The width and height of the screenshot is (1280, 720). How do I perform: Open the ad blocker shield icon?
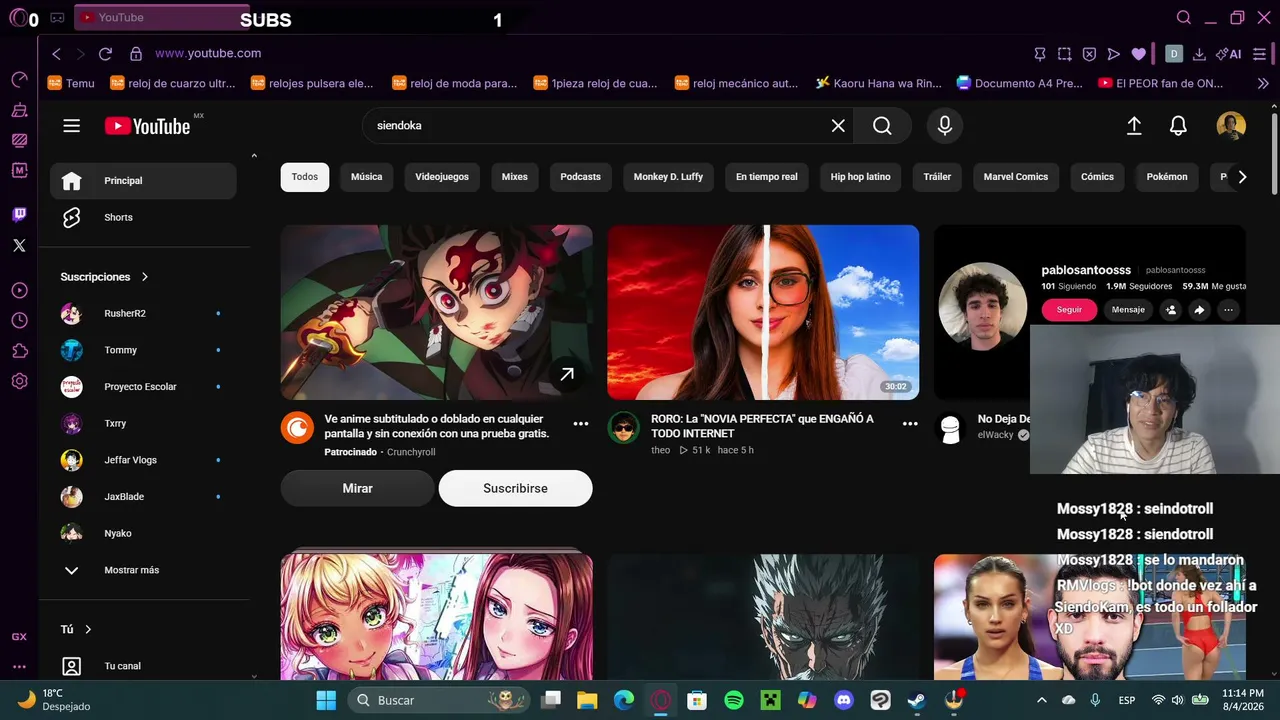click(1089, 54)
